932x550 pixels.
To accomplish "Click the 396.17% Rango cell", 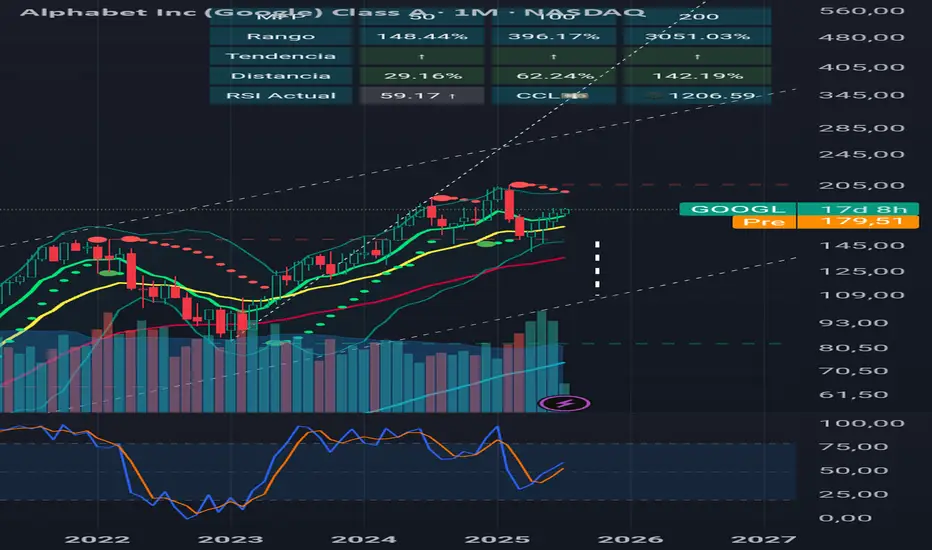I will coord(553,36).
